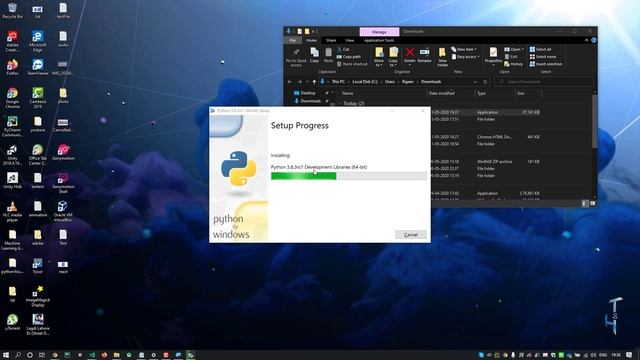Screen dimensions: 640x360
Task: Switch to the Share ribbon tab
Action: 331,40
